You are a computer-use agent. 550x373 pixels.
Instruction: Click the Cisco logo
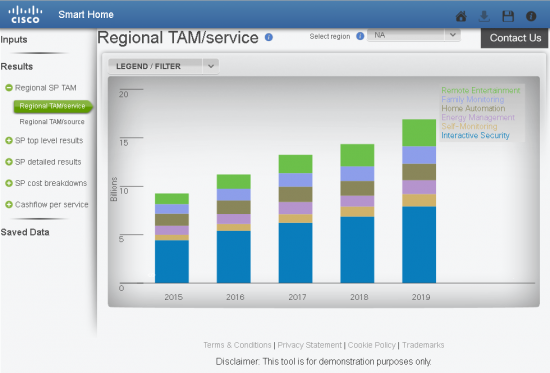[x=25, y=15]
